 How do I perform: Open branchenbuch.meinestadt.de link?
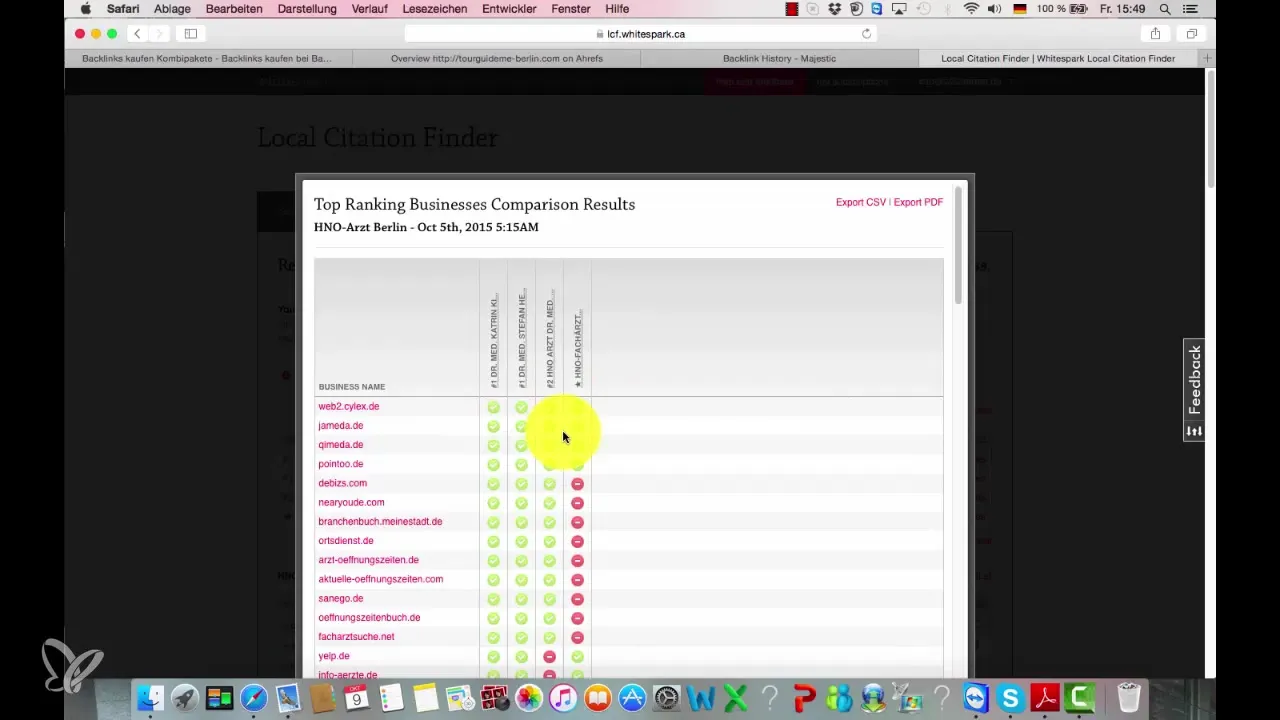(x=380, y=521)
